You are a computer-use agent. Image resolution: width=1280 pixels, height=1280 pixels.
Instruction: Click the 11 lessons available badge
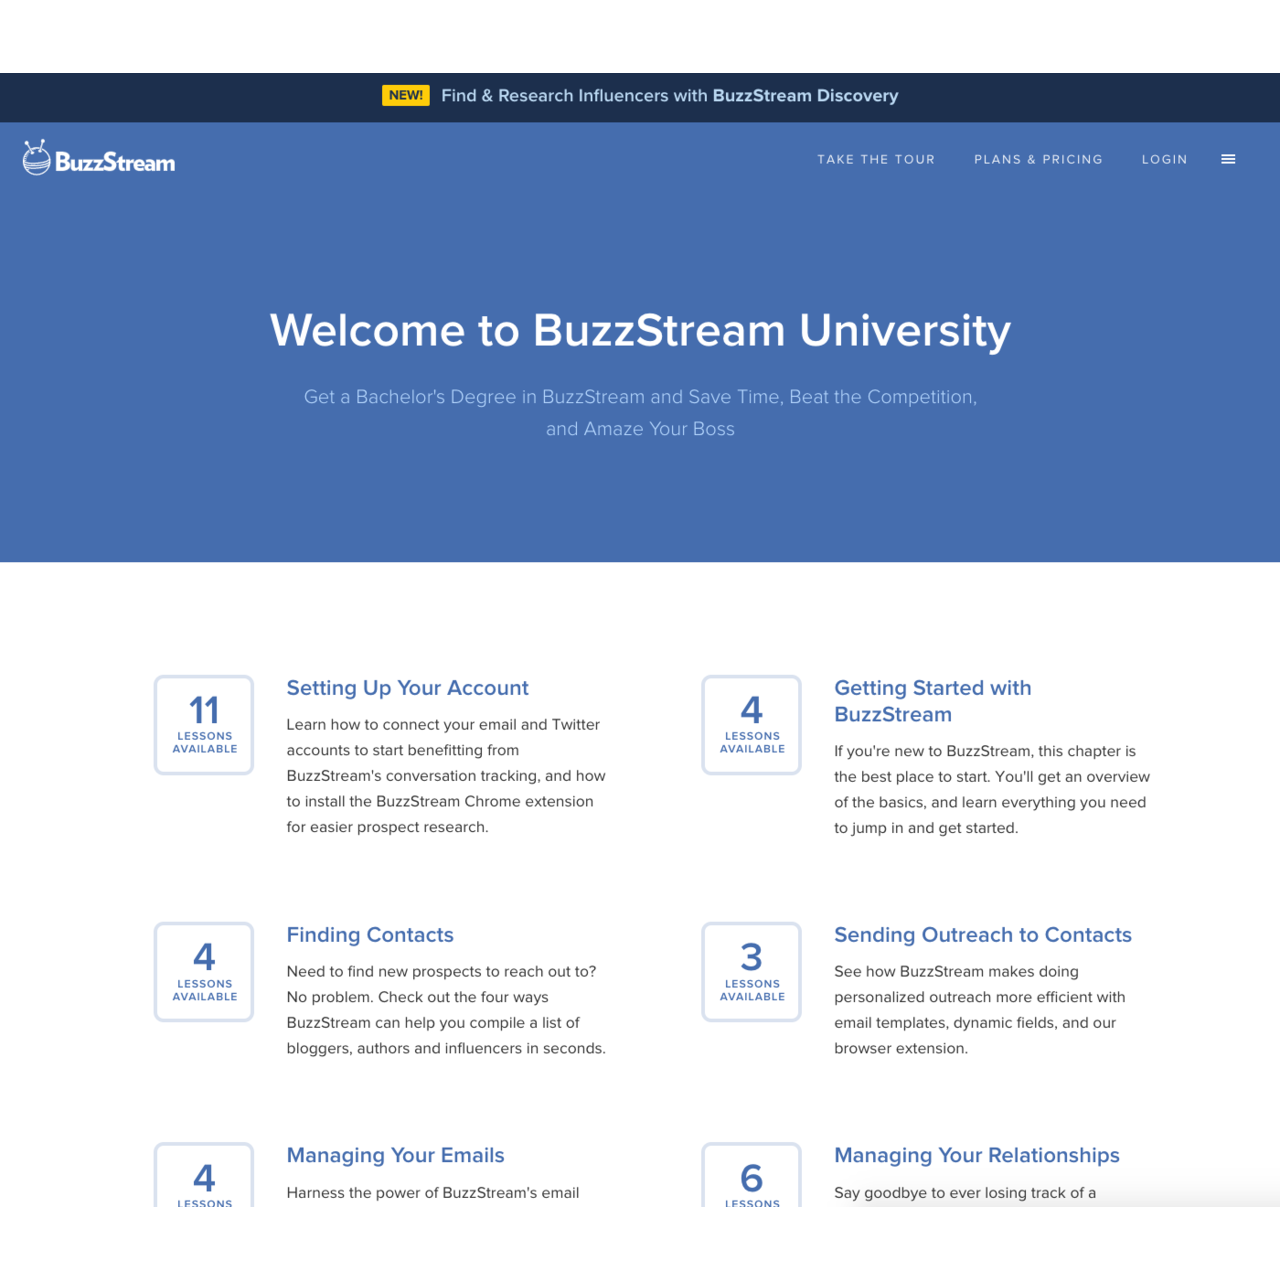click(x=204, y=725)
